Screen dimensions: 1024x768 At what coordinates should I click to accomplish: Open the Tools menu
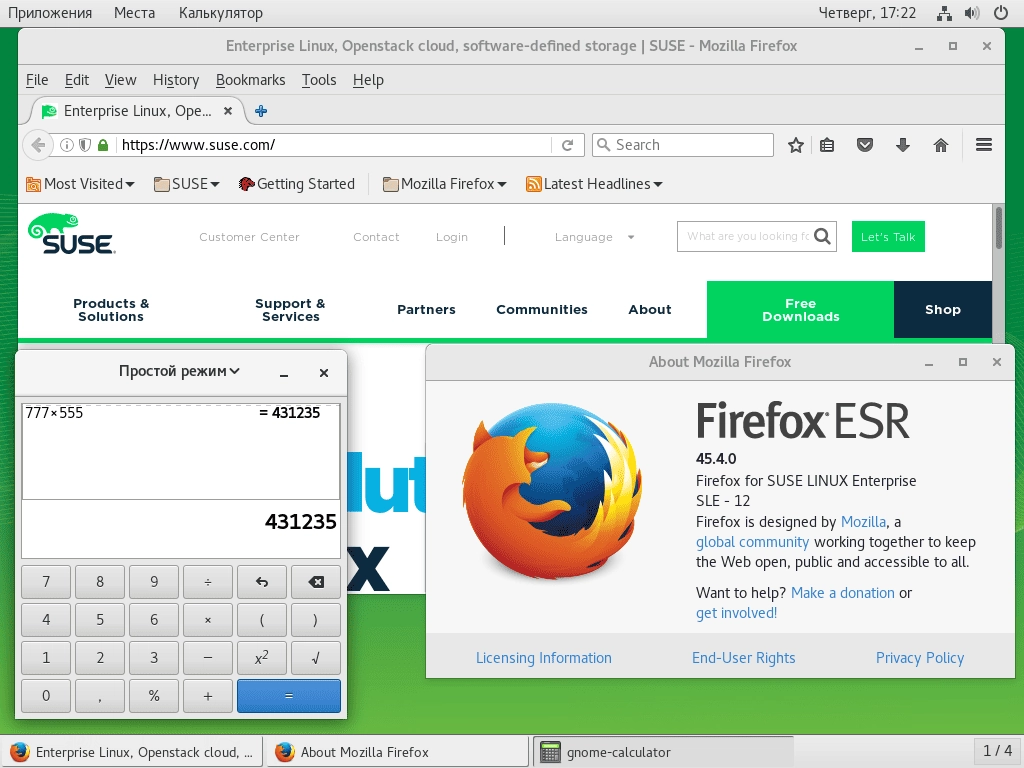point(319,80)
